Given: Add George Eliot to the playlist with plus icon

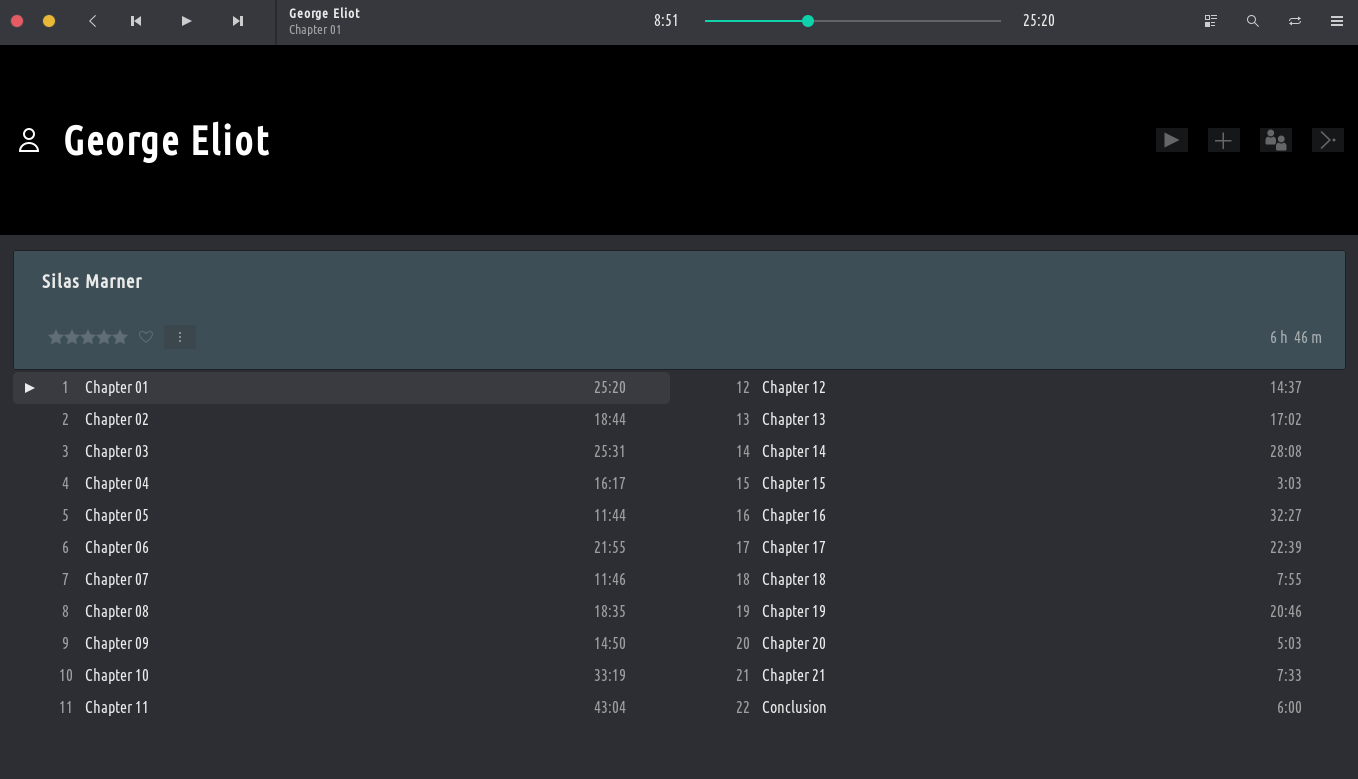Looking at the screenshot, I should click(x=1223, y=140).
